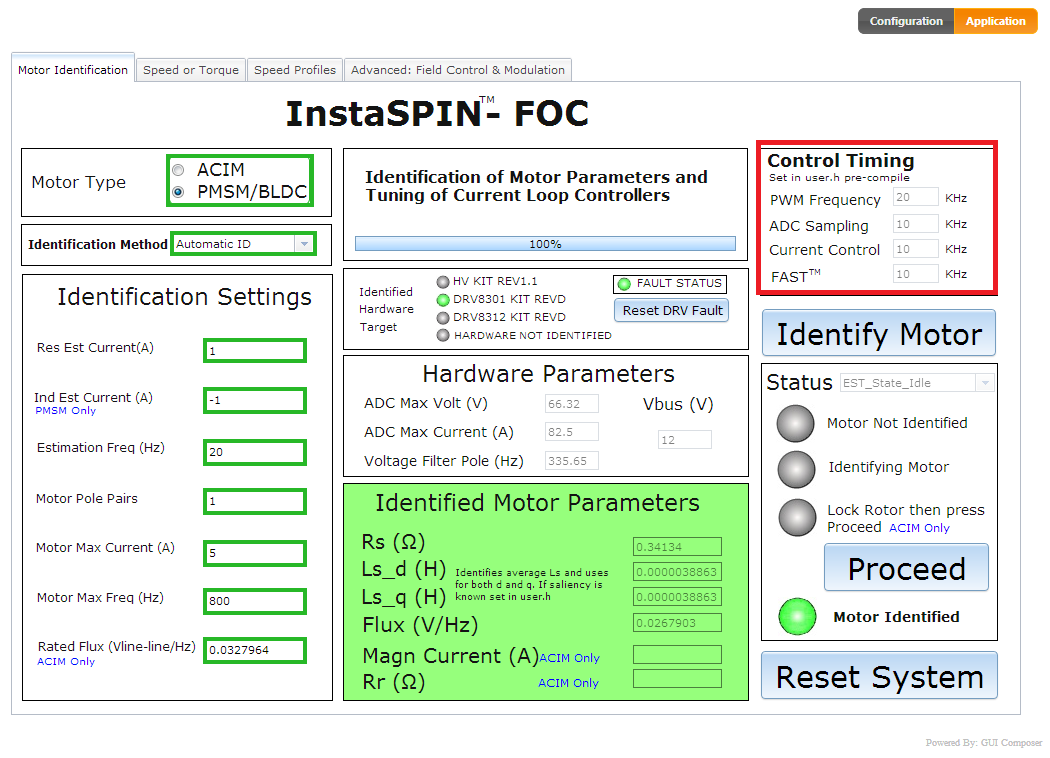Click the Motor Max Current input field
Viewport: 1050px width, 758px height.
254,553
